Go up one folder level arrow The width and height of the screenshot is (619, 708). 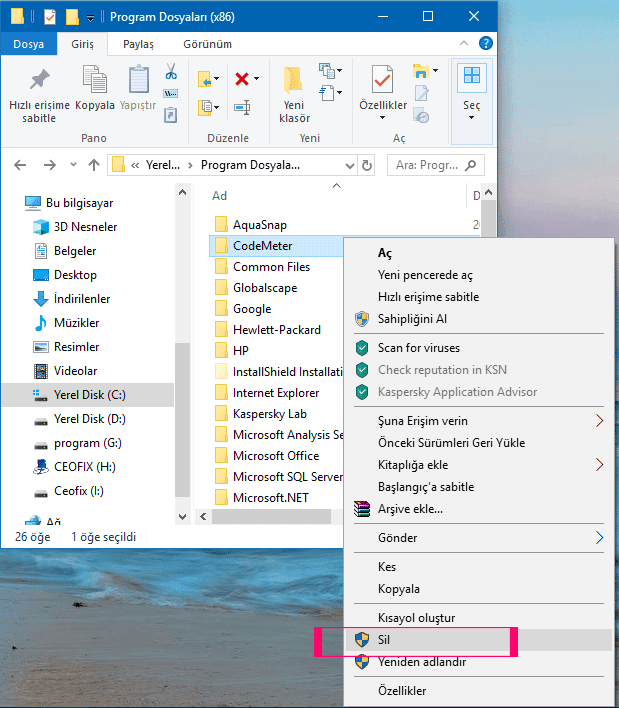pos(94,165)
